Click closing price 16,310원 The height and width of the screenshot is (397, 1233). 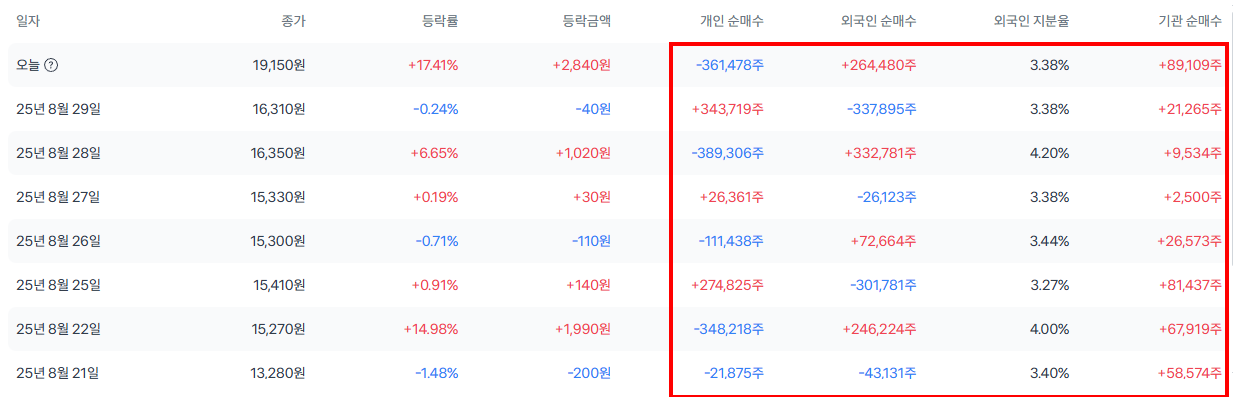[279, 109]
